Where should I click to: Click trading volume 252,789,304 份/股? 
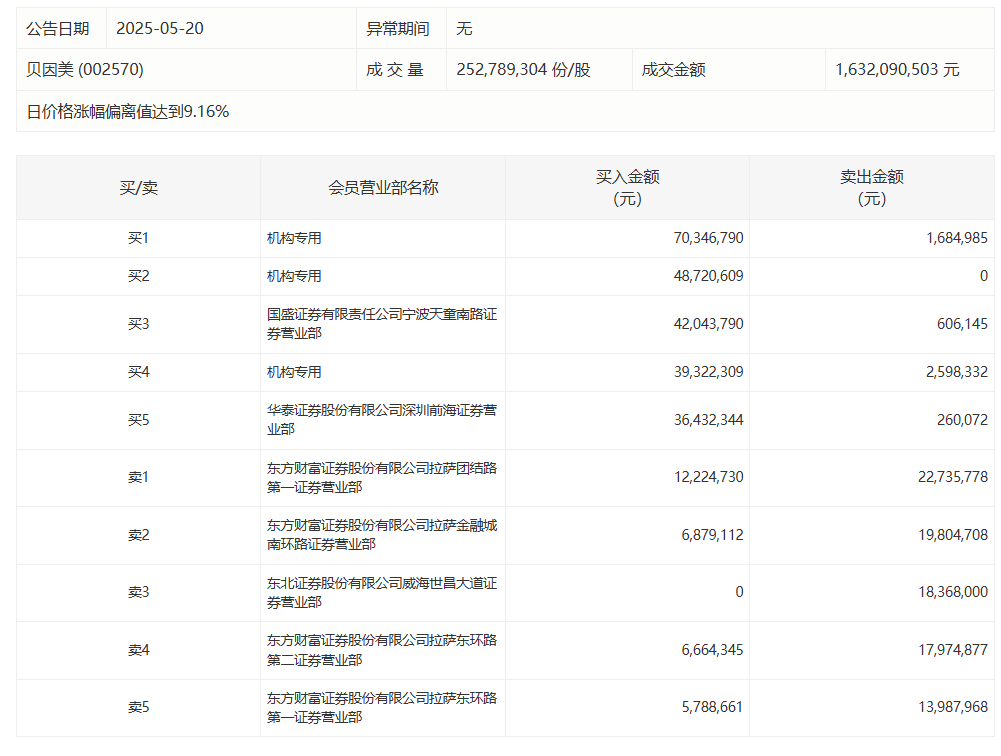tap(523, 70)
